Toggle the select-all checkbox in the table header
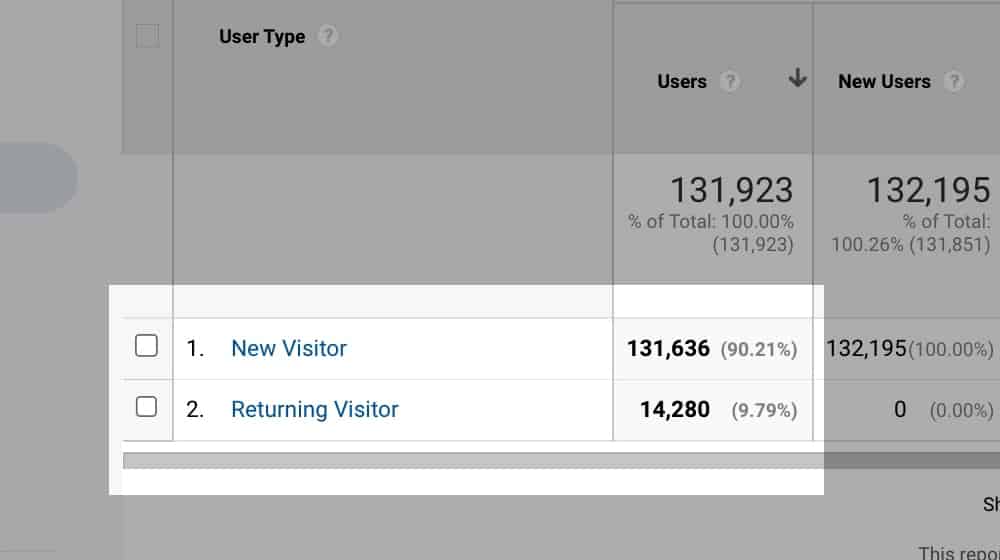 click(x=147, y=36)
